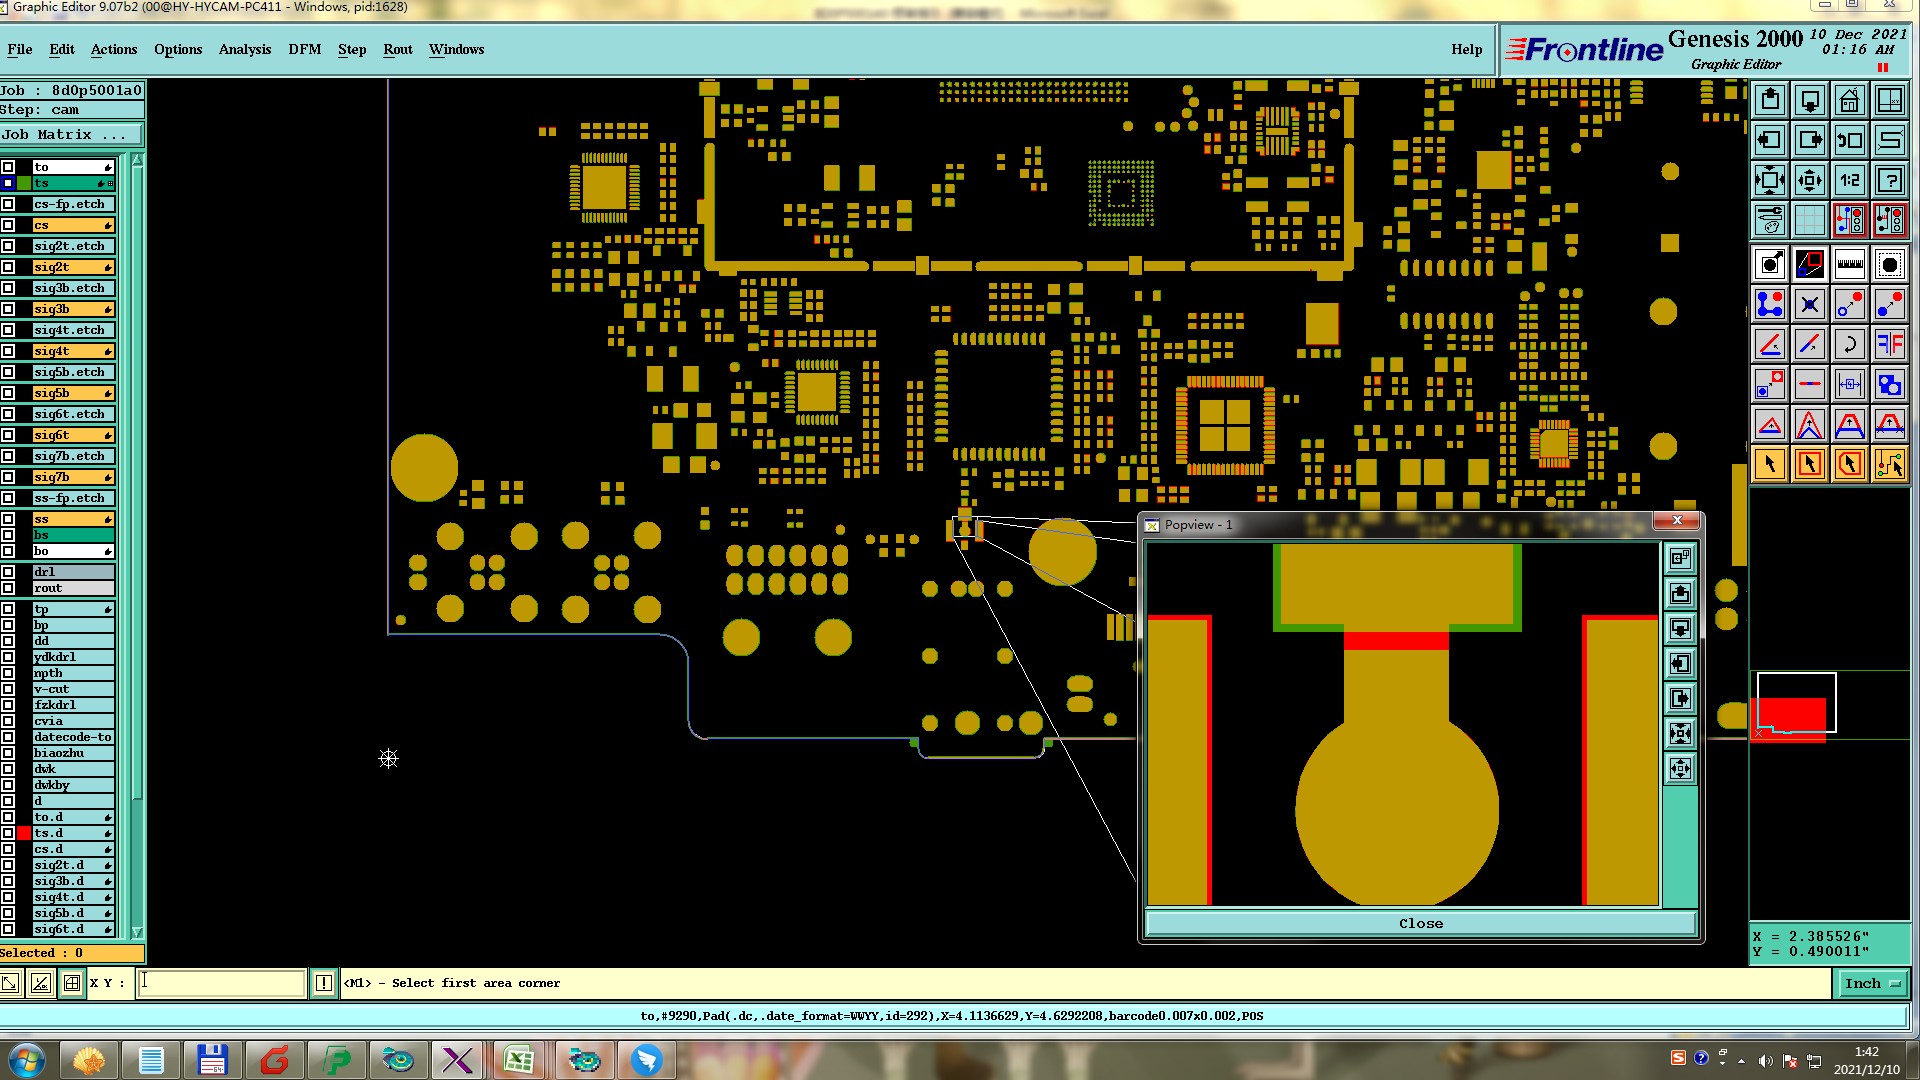This screenshot has width=1920, height=1080.
Task: Click the red color swatch of layer ts.d
Action: click(24, 833)
